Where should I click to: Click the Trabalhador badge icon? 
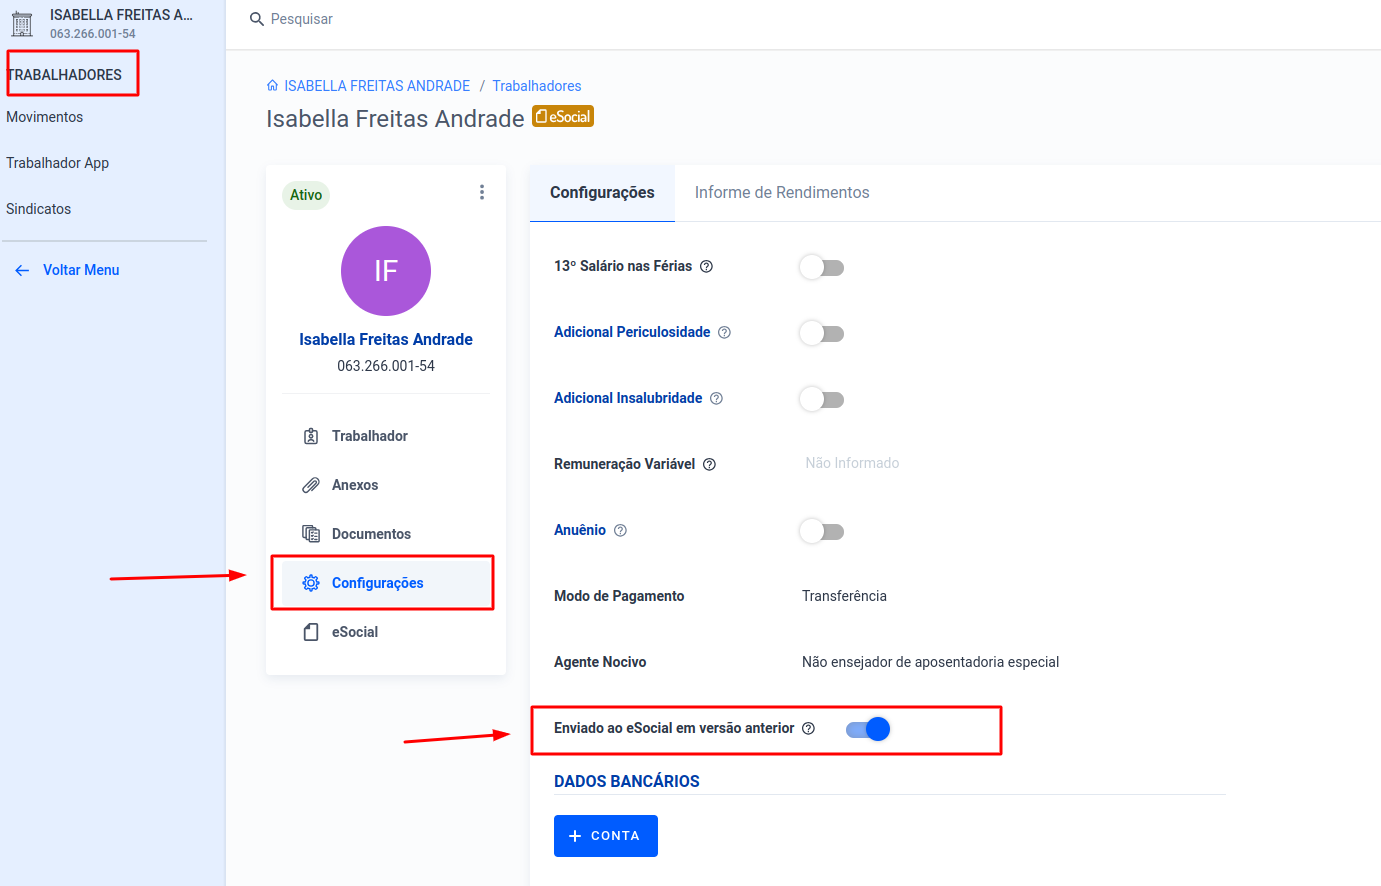(311, 436)
